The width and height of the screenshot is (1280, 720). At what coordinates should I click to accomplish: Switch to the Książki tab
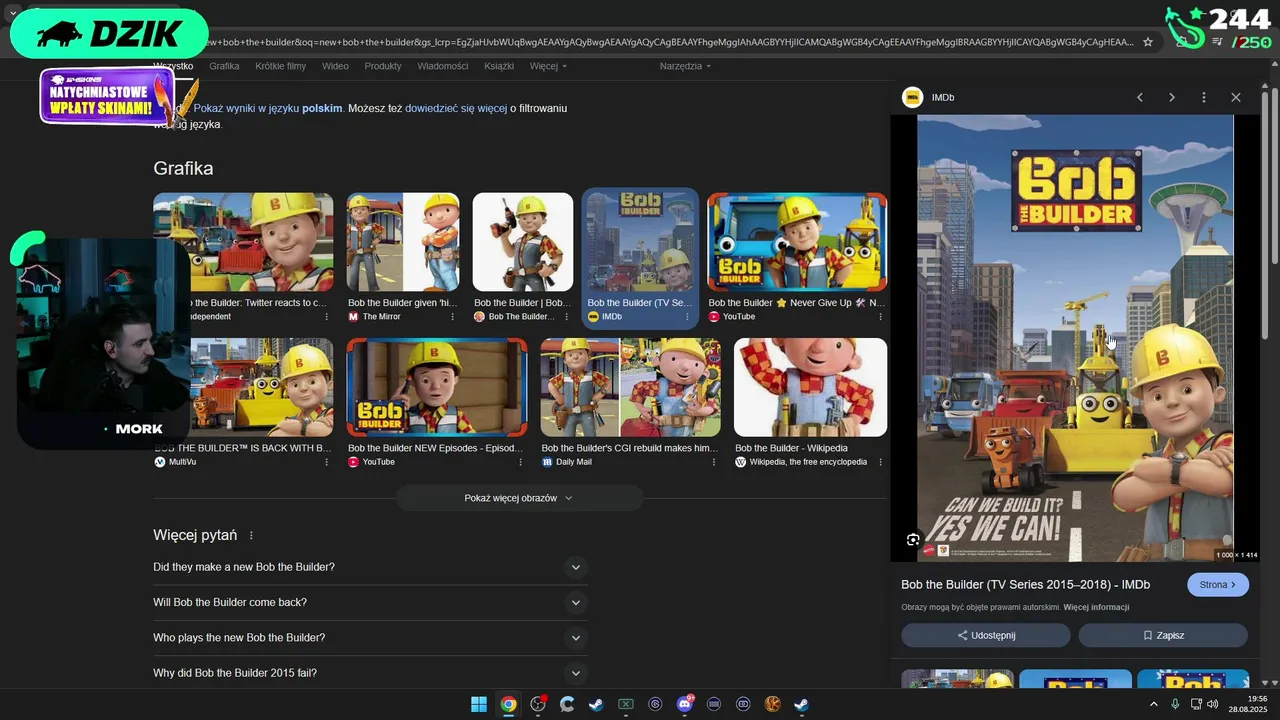point(499,66)
